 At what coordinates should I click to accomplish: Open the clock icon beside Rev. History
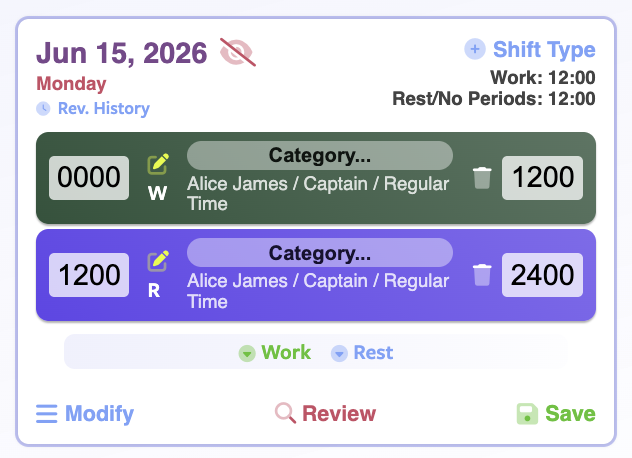[x=43, y=108]
